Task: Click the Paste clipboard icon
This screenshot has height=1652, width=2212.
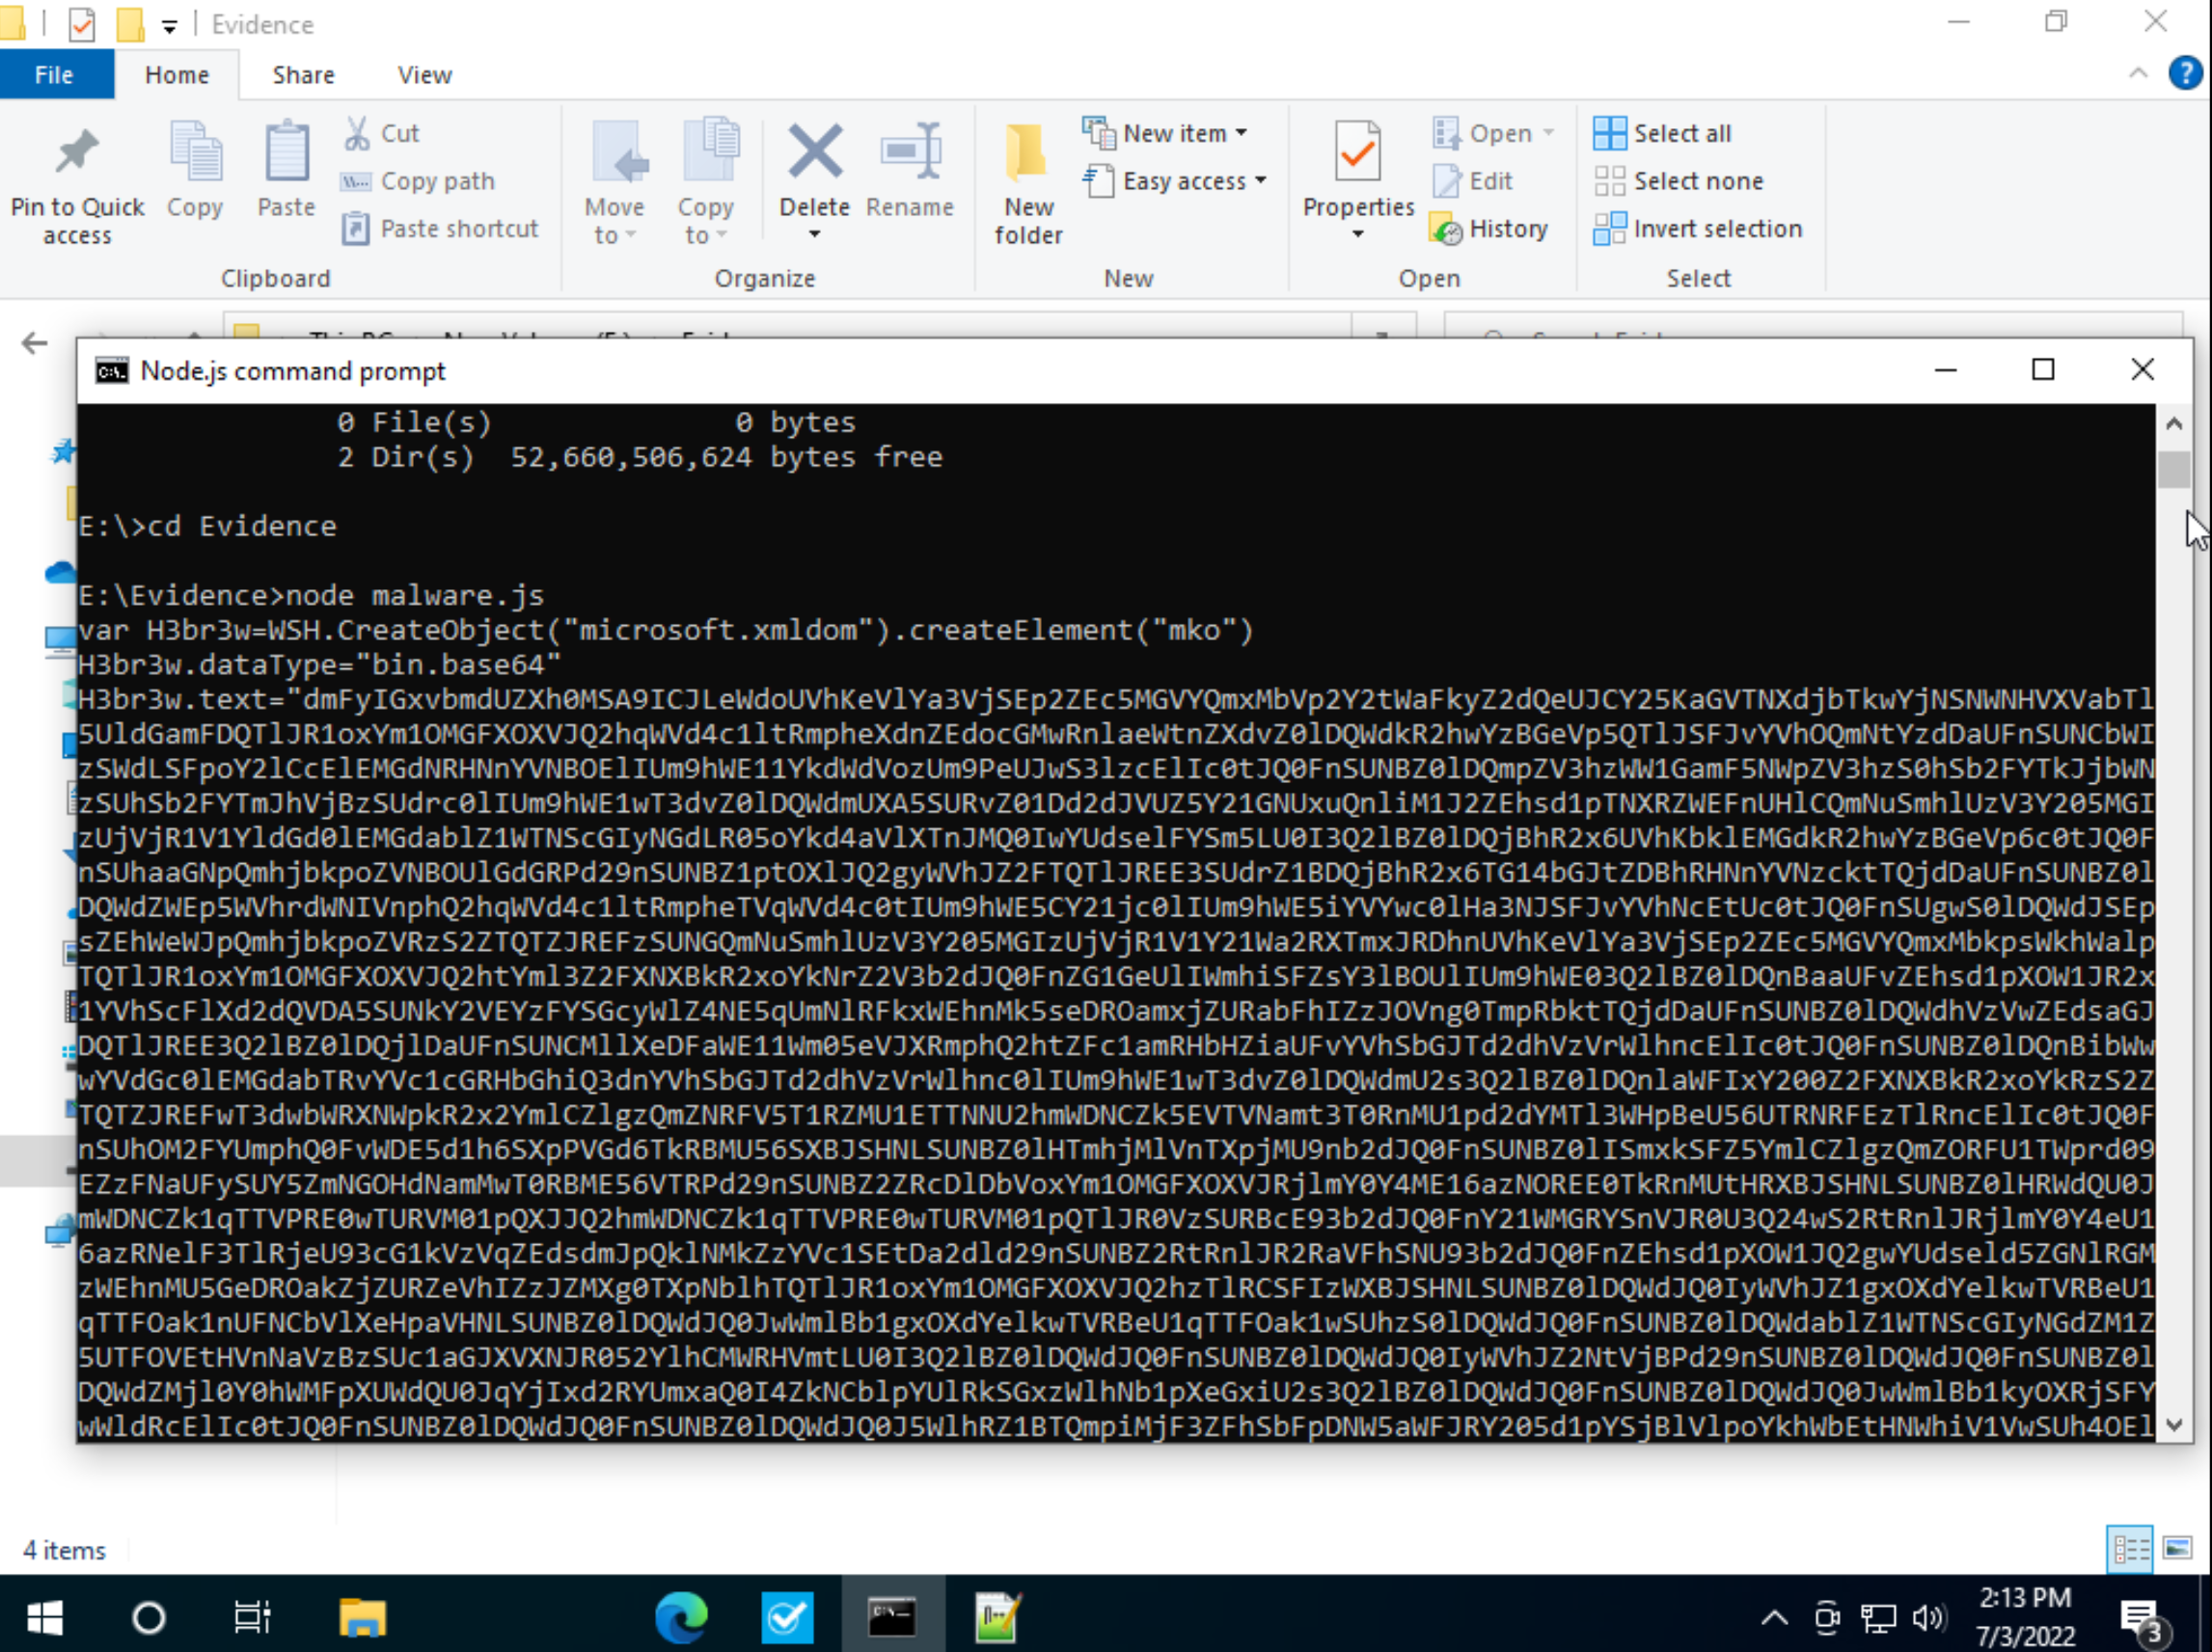Action: click(286, 153)
